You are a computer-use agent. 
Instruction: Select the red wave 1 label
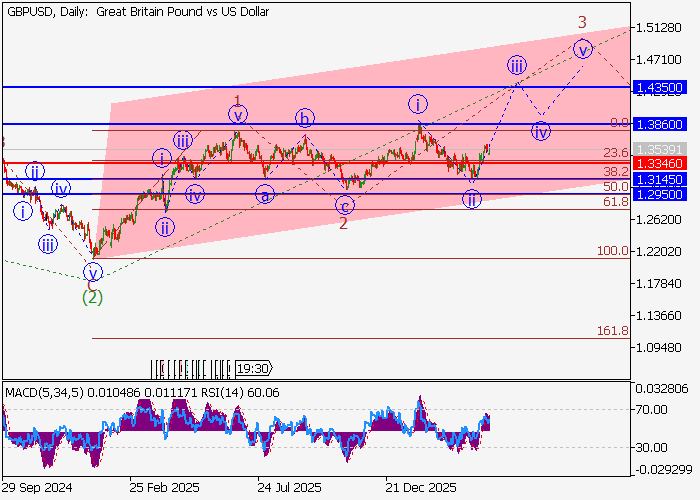(x=237, y=100)
